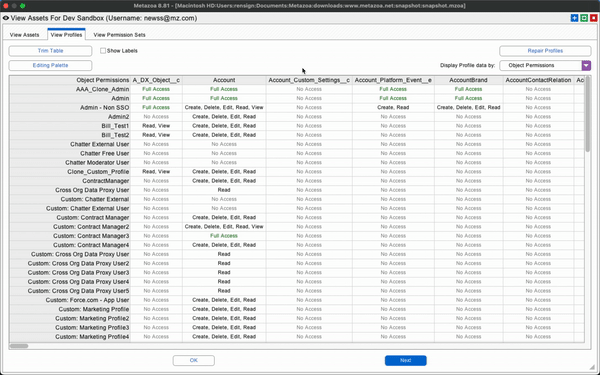The width and height of the screenshot is (600, 375).
Task: Select the Custom: Force.com - App User row
Action: (x=70, y=300)
